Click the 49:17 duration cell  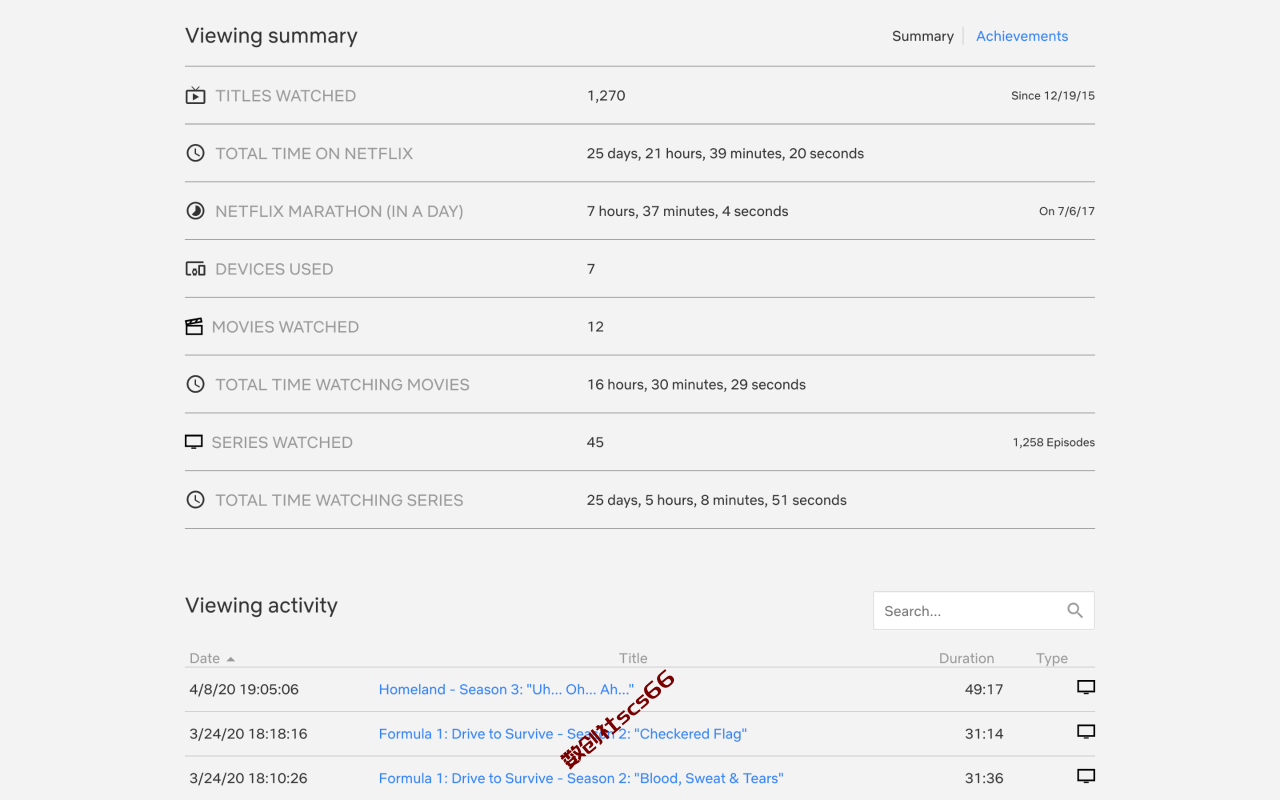(984, 689)
